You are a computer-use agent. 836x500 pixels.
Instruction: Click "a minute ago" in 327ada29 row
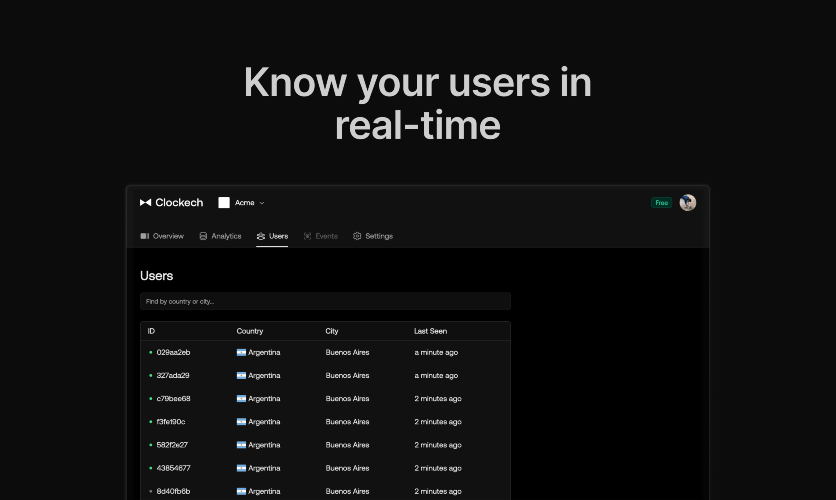[436, 375]
